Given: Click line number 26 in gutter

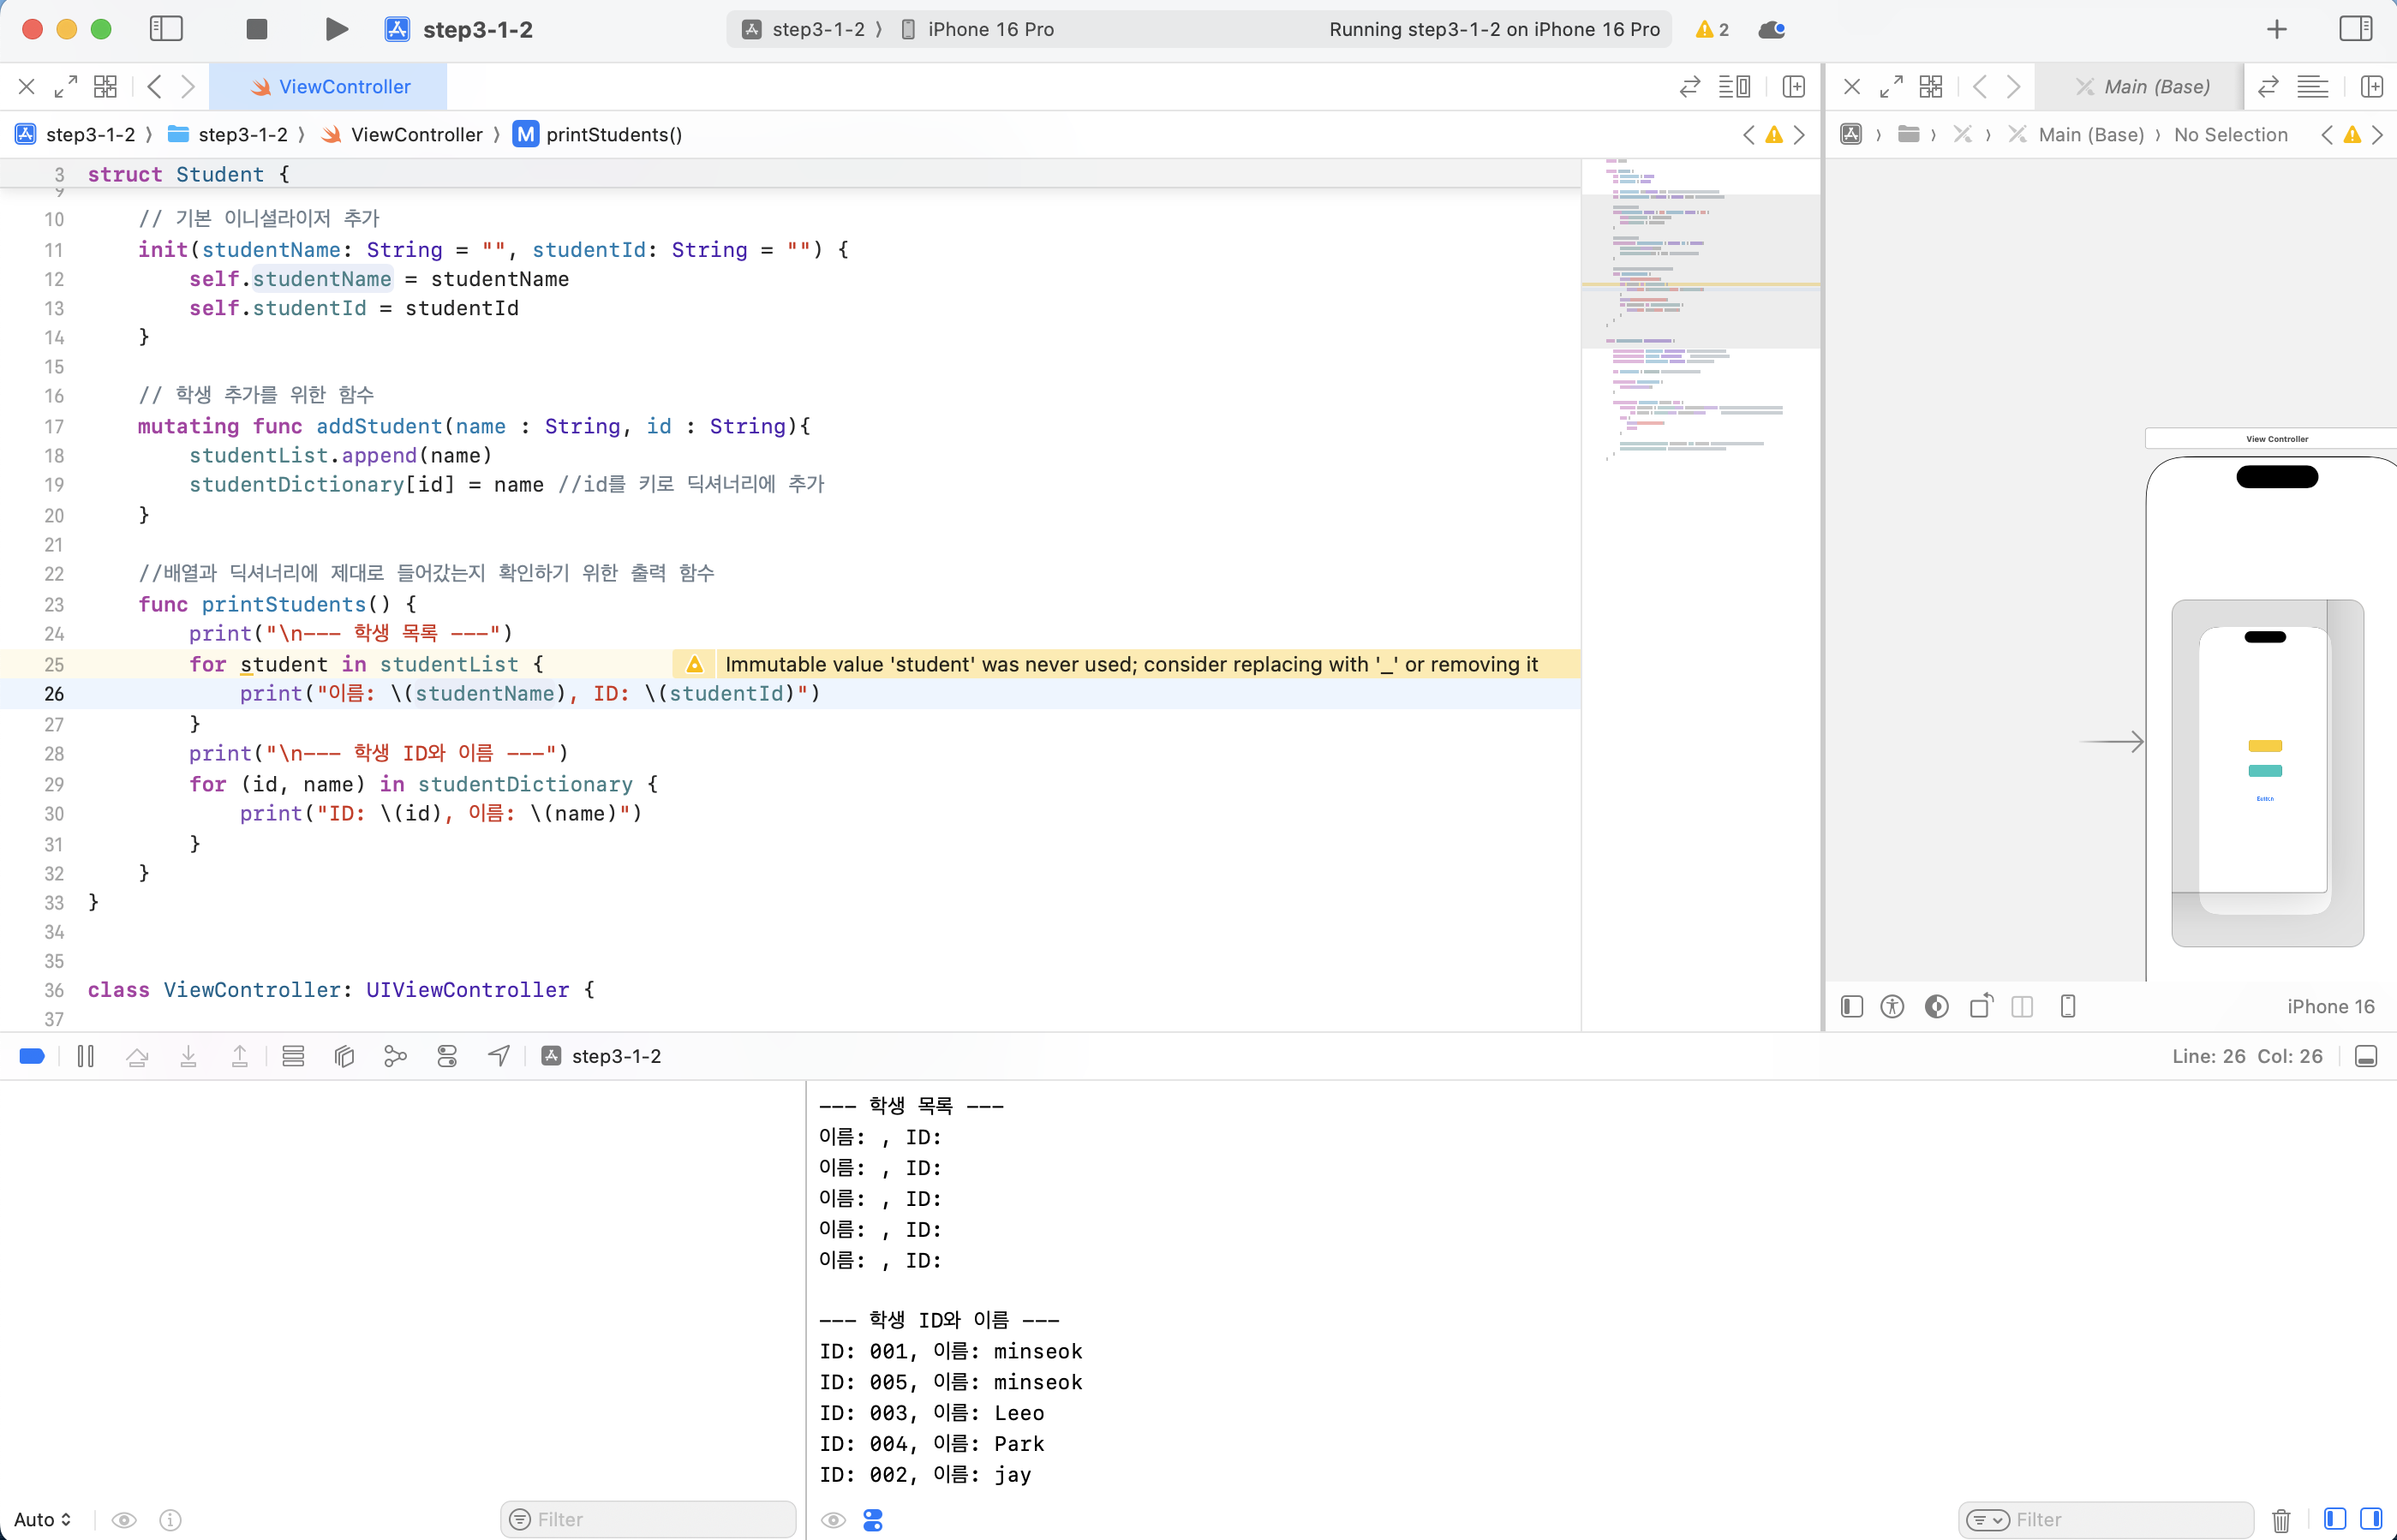Looking at the screenshot, I should [54, 694].
